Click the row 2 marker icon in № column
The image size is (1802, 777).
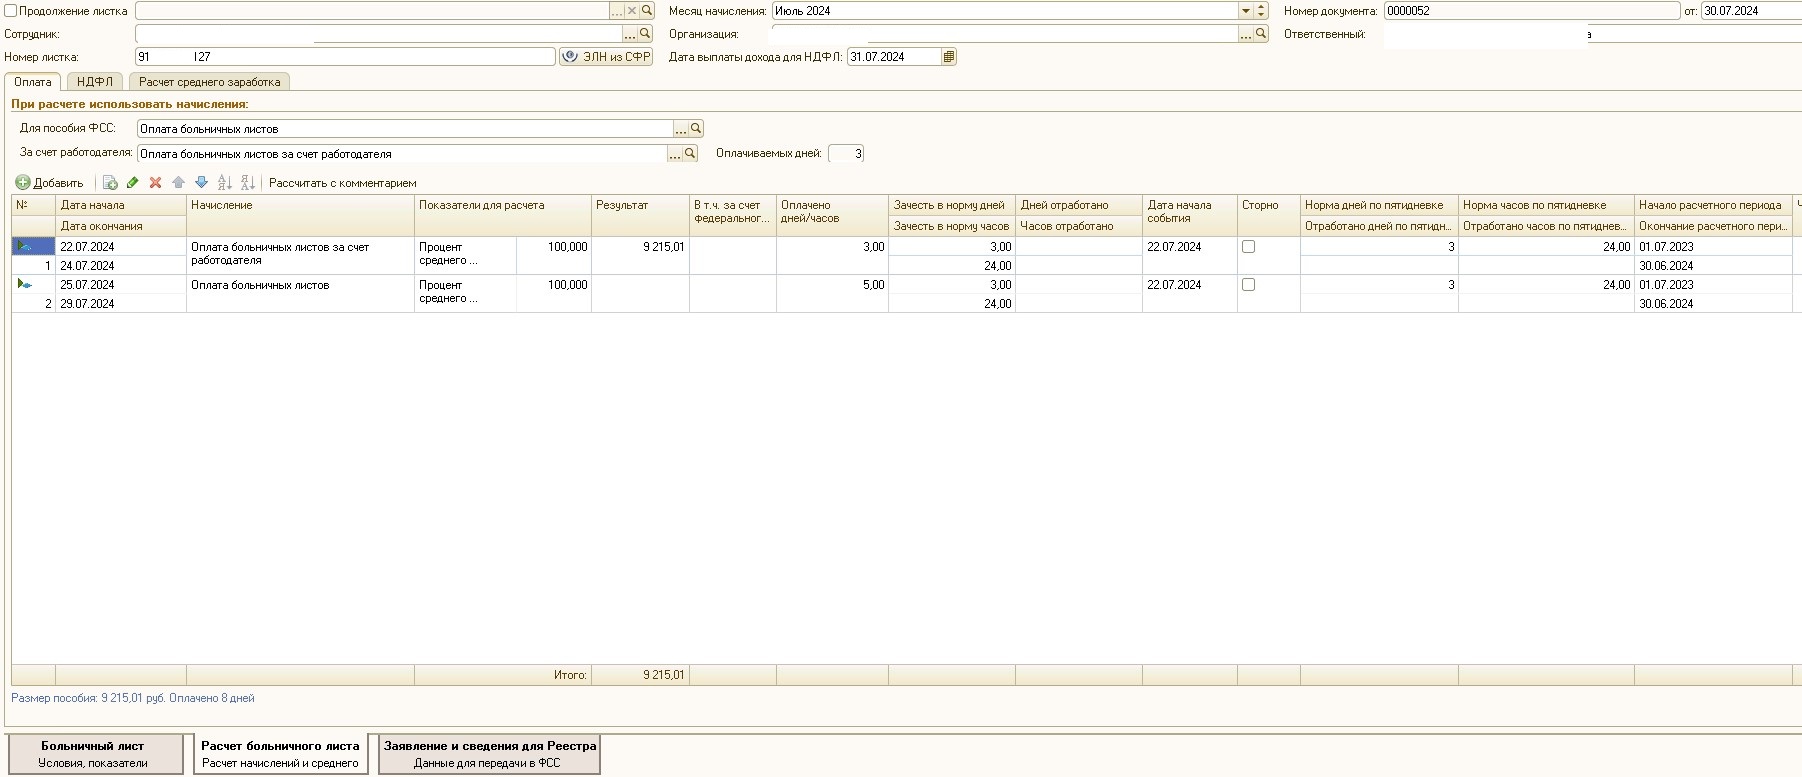tap(24, 284)
